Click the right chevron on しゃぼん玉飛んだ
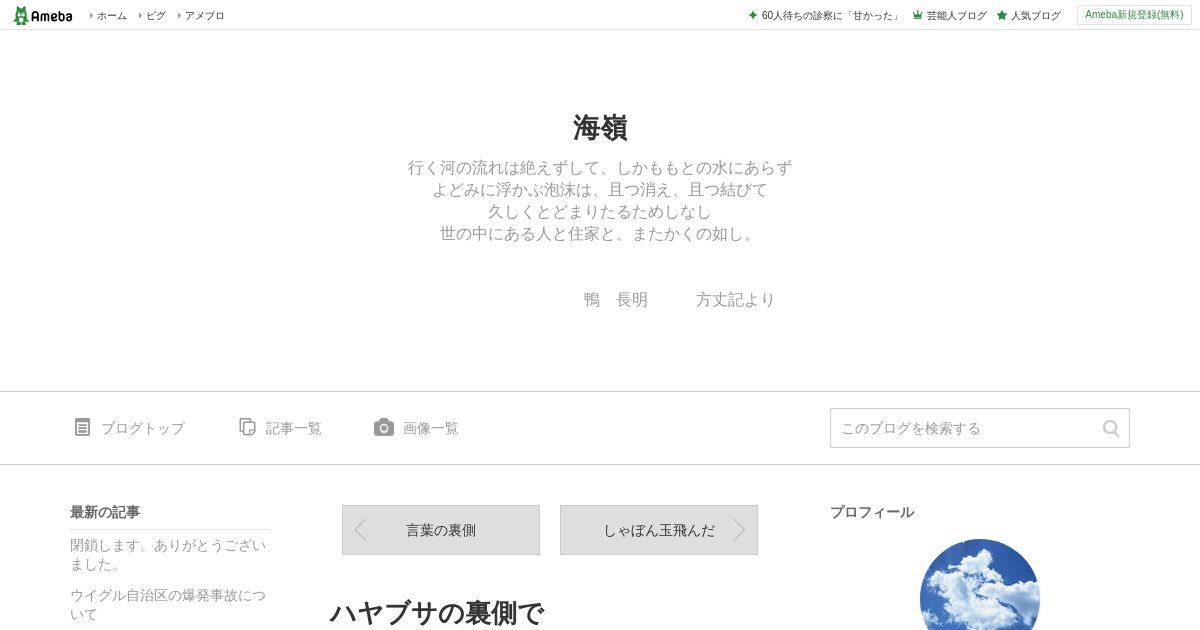Viewport: 1200px width, 630px height. pyautogui.click(x=739, y=530)
